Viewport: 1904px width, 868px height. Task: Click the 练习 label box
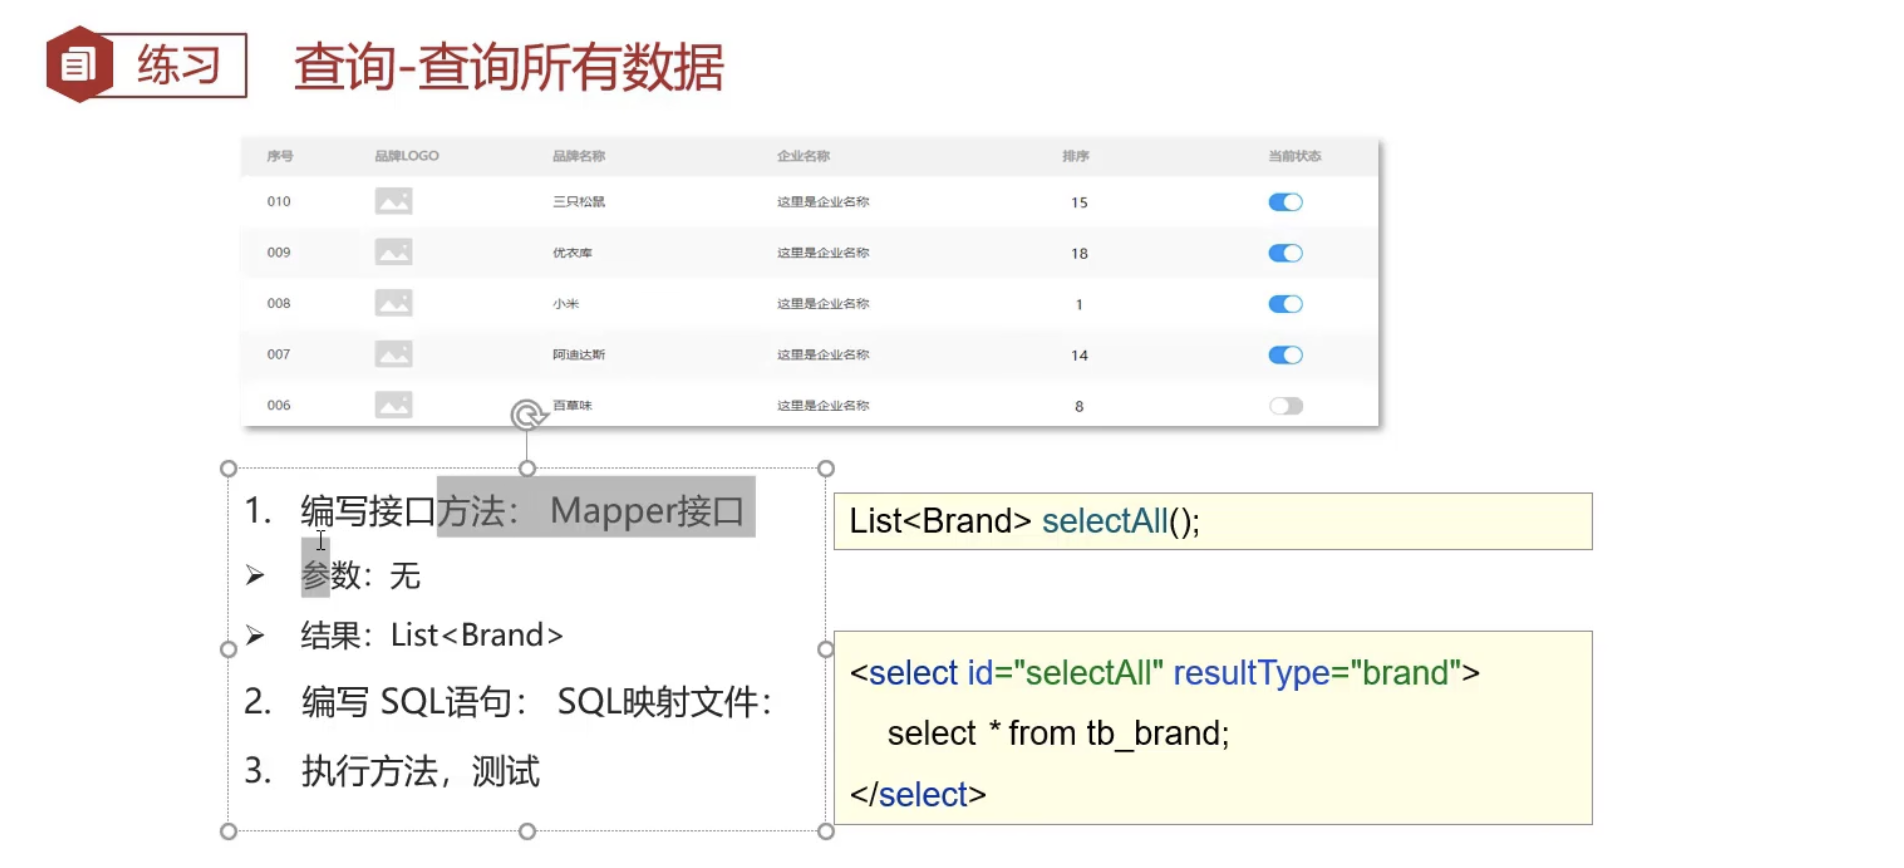[x=178, y=66]
